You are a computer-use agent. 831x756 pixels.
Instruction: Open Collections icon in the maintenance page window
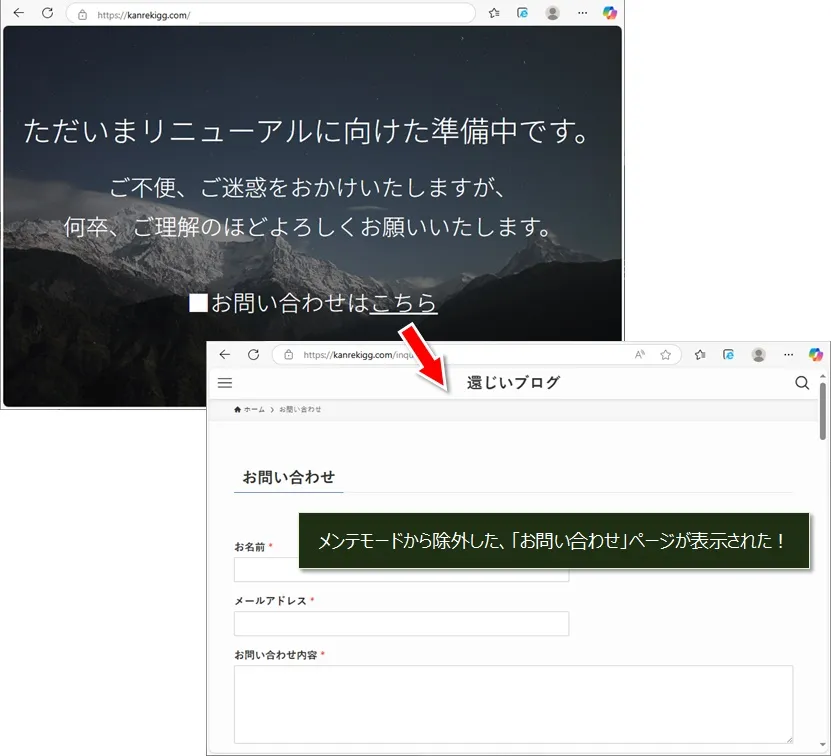[523, 13]
